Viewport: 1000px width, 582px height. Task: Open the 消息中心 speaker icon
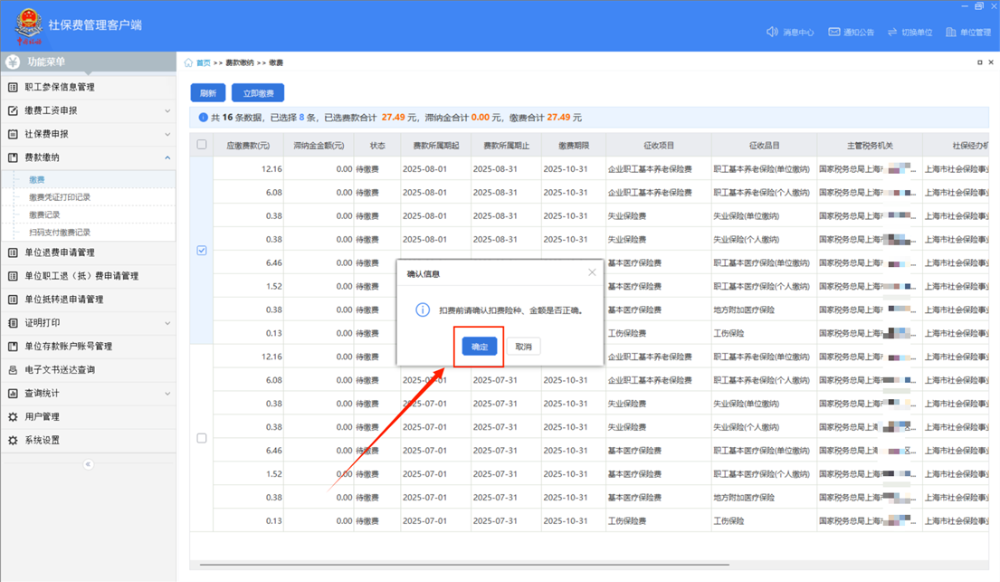[x=772, y=32]
